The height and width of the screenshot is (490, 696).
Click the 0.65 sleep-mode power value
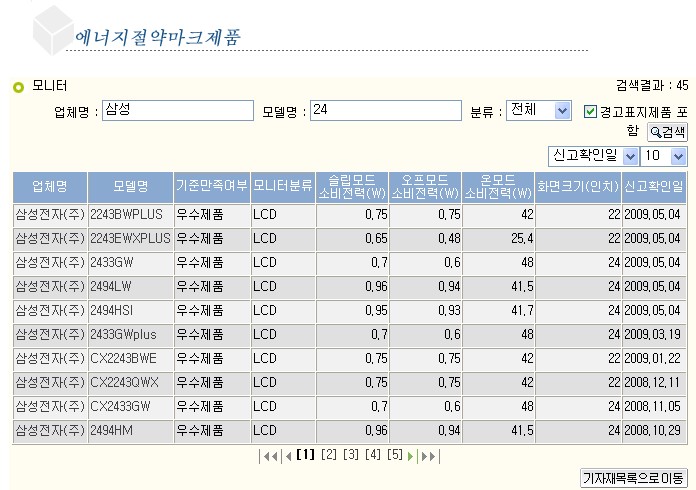tap(376, 239)
